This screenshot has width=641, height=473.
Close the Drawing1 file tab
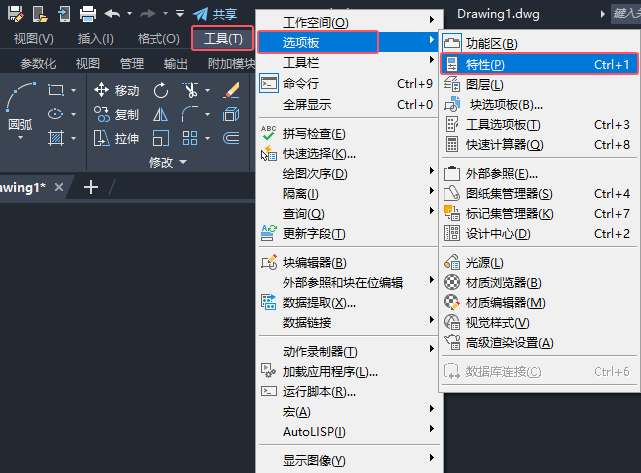59,187
